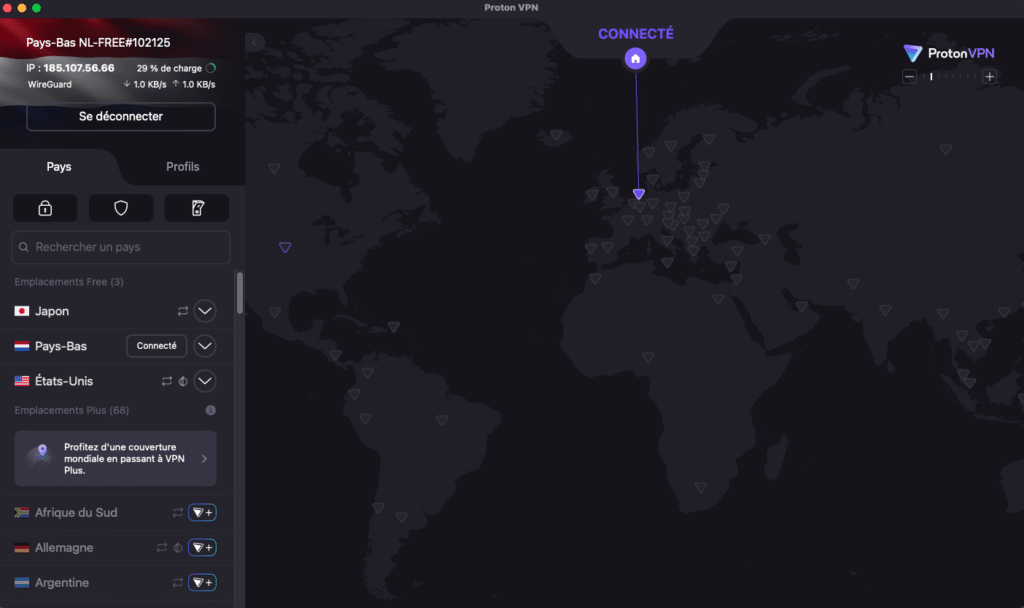Click Tor icon for Allemagne
The height and width of the screenshot is (608, 1024).
(178, 547)
